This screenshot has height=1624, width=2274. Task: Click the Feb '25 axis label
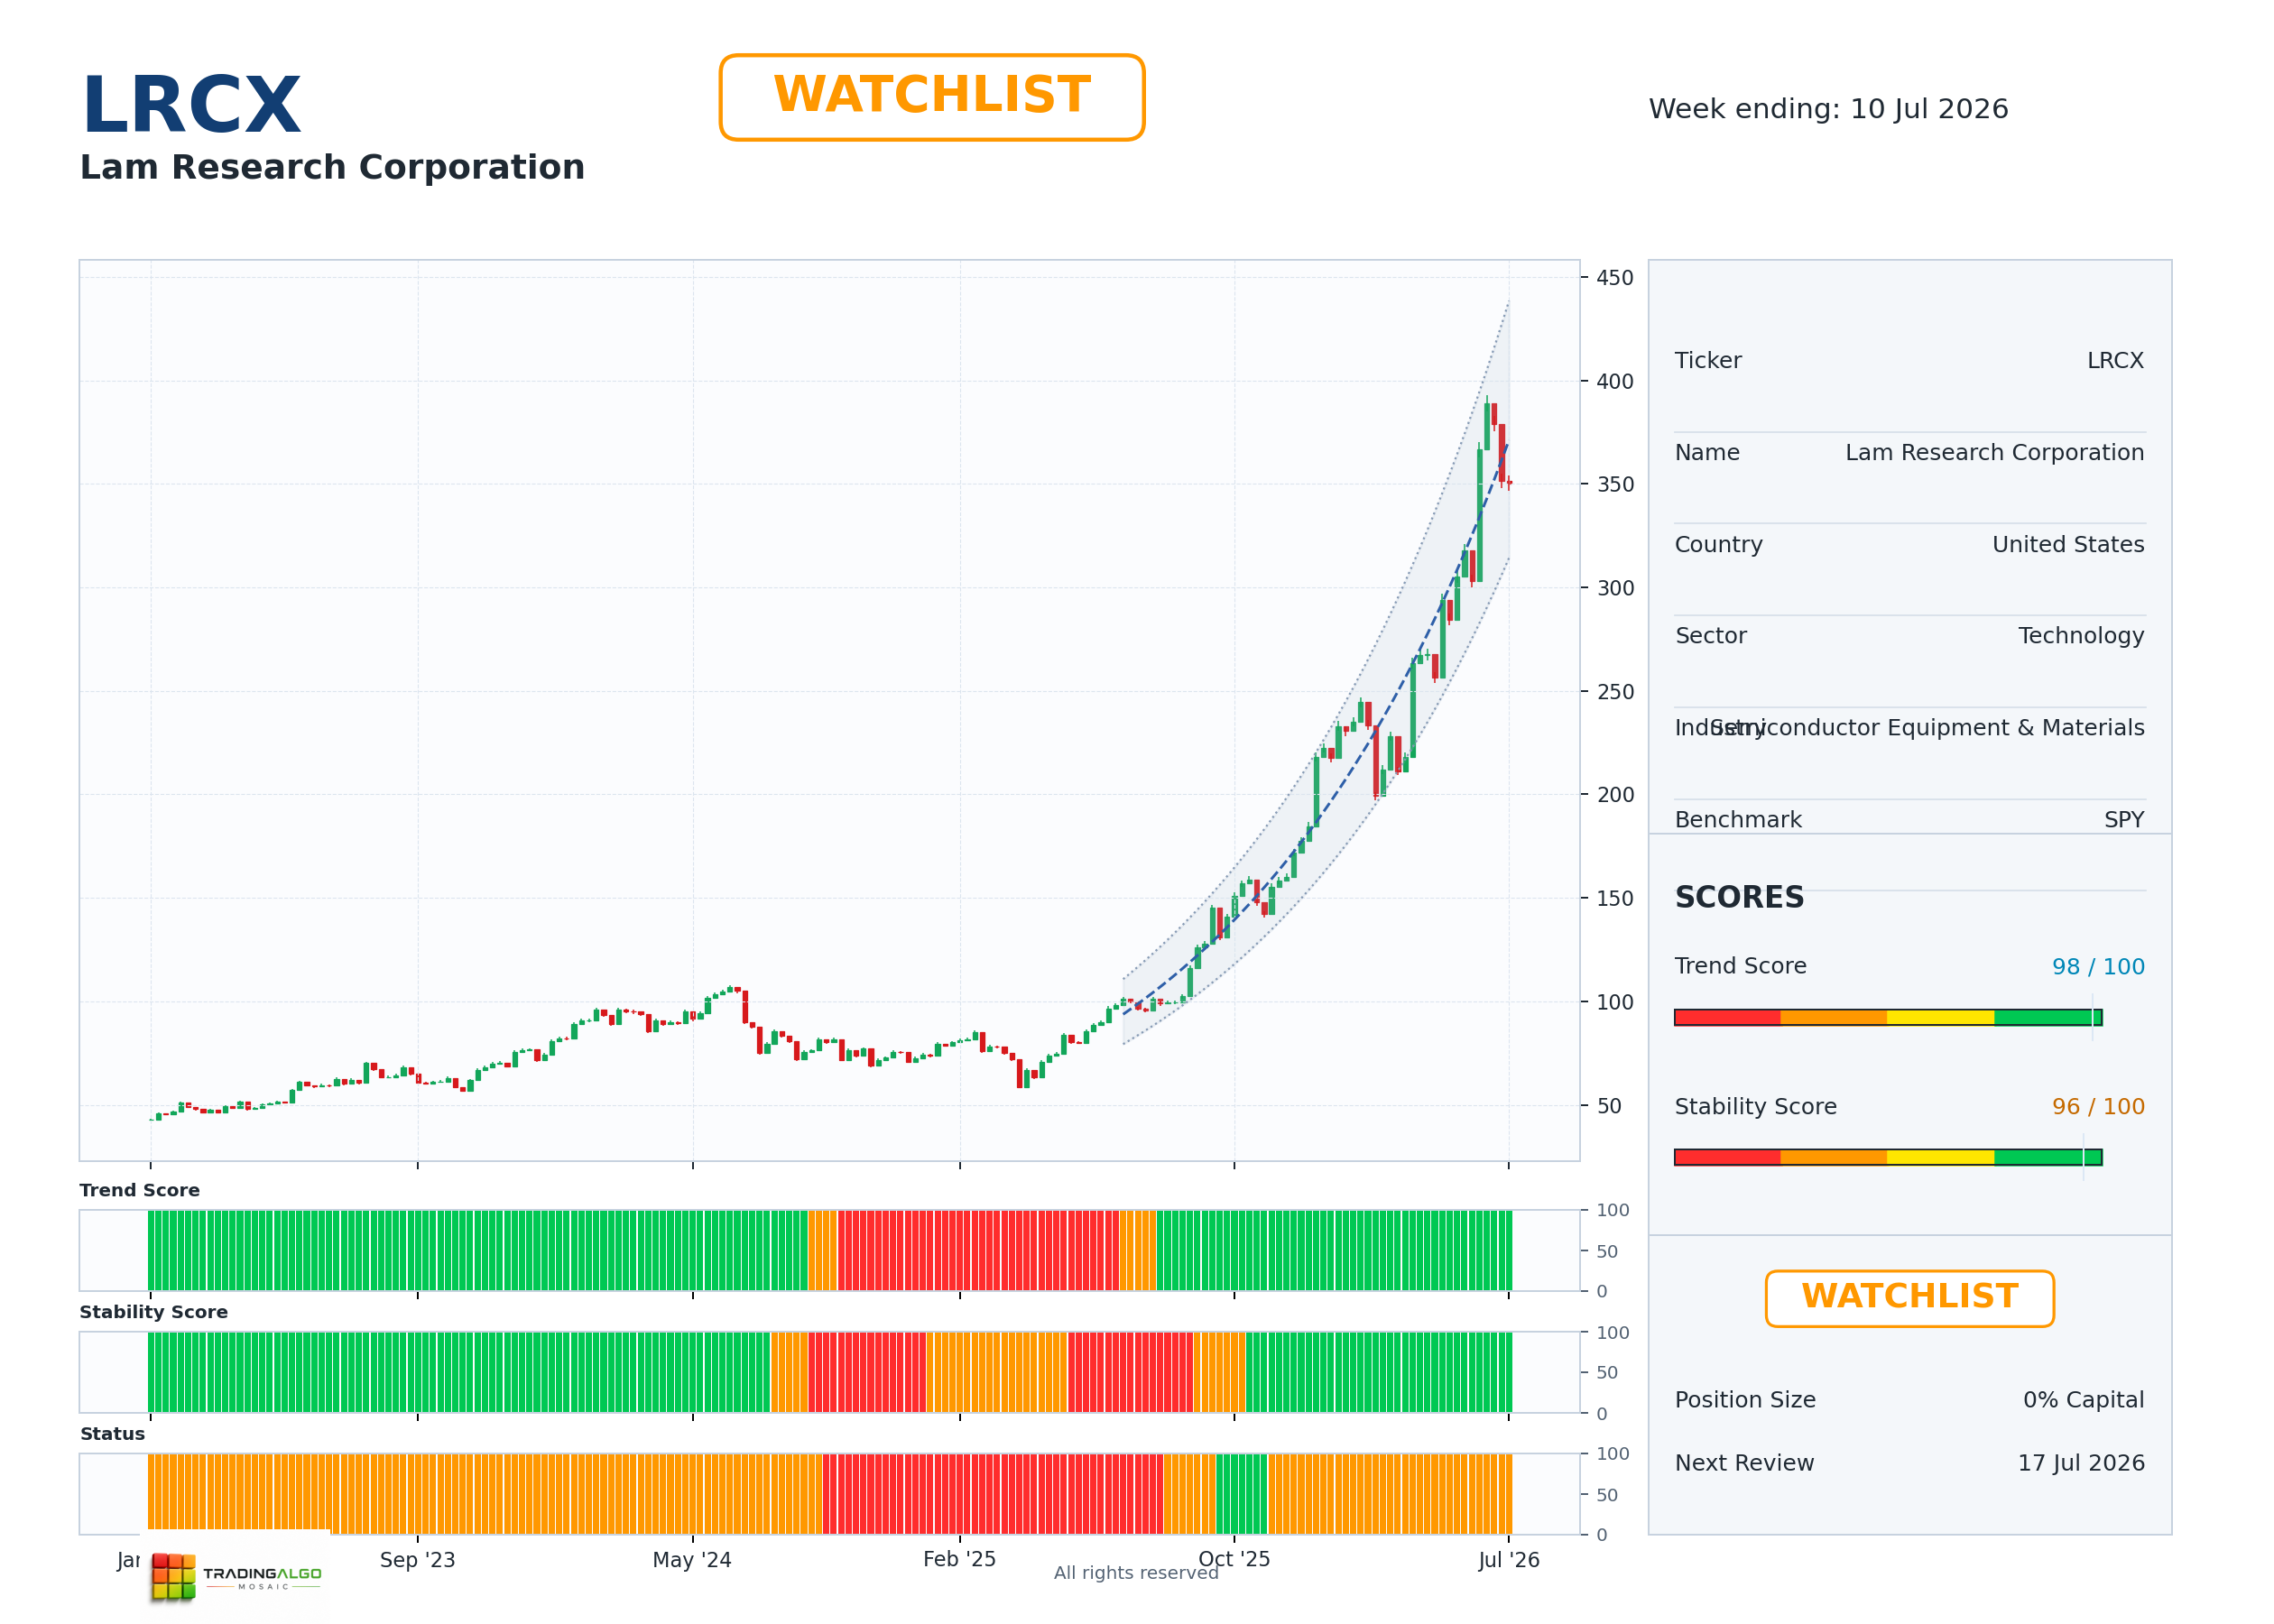pyautogui.click(x=959, y=1559)
